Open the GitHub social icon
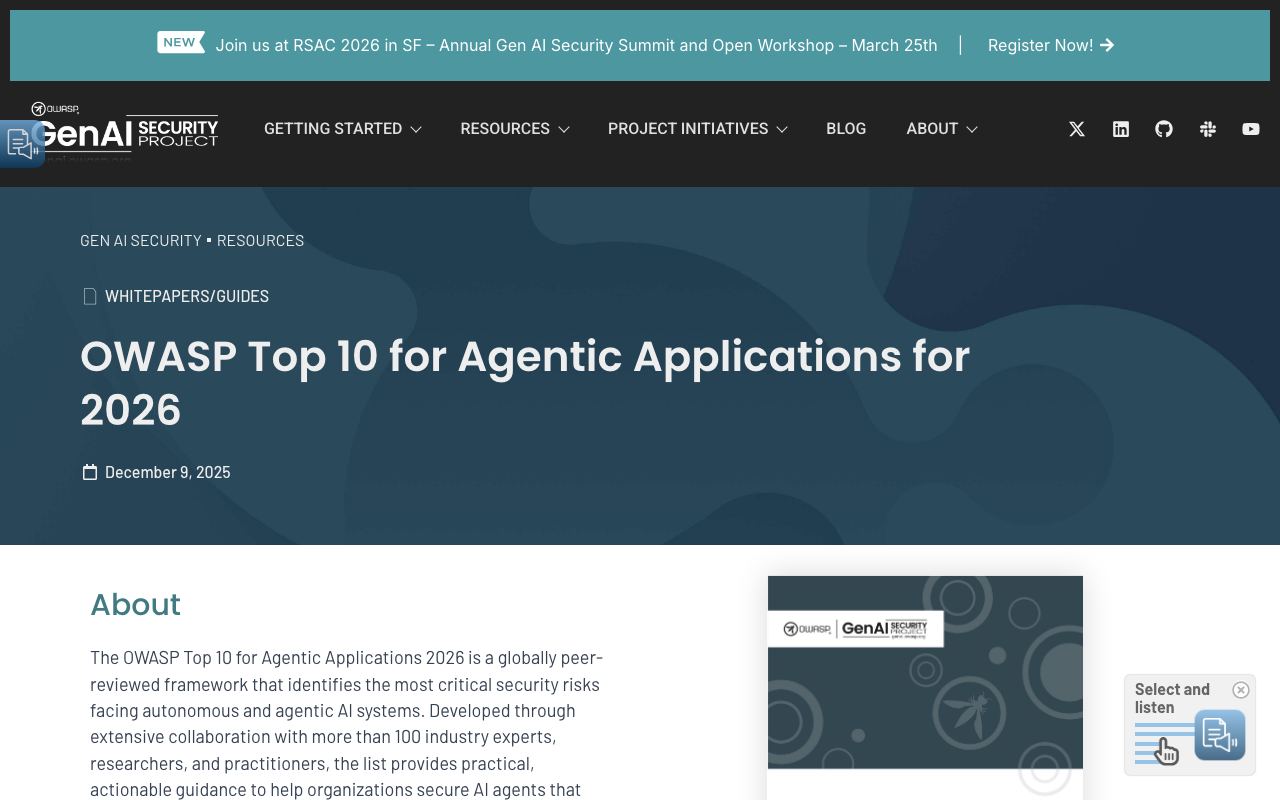This screenshot has height=800, width=1280. click(1164, 129)
